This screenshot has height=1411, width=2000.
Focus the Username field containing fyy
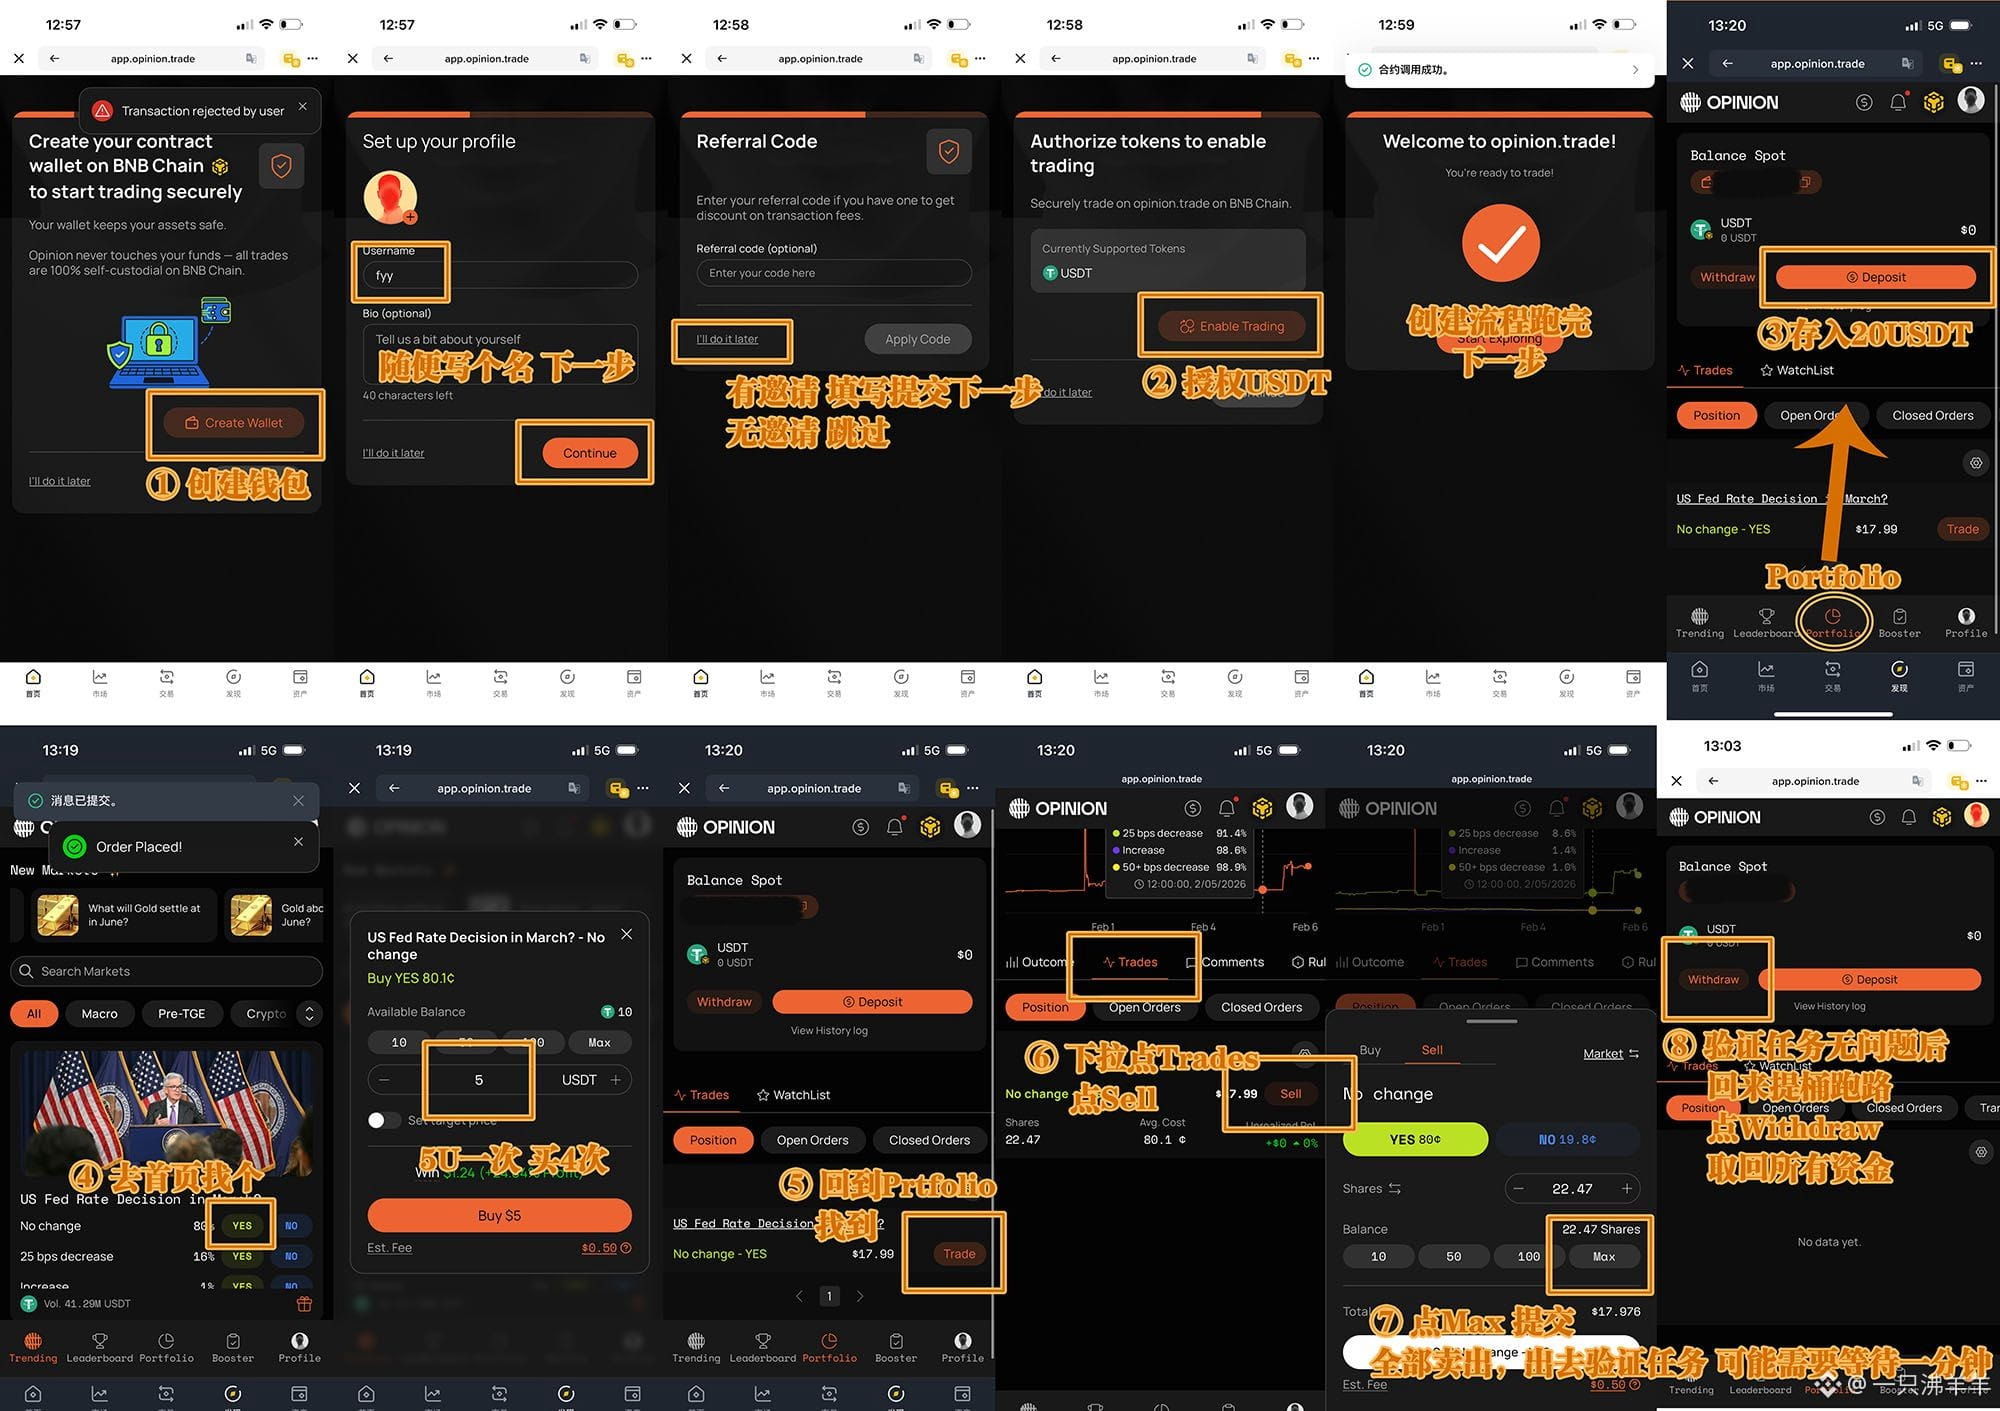[500, 275]
